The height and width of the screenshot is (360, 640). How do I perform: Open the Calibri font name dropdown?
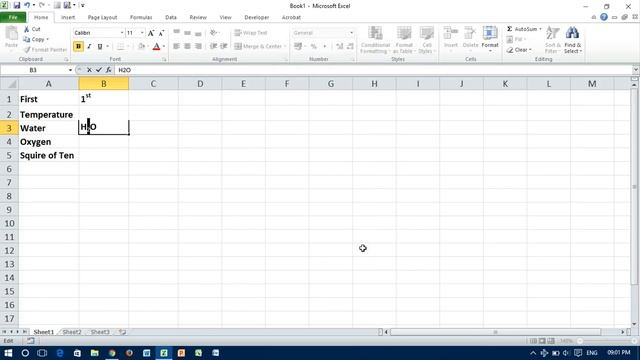pyautogui.click(x=122, y=33)
